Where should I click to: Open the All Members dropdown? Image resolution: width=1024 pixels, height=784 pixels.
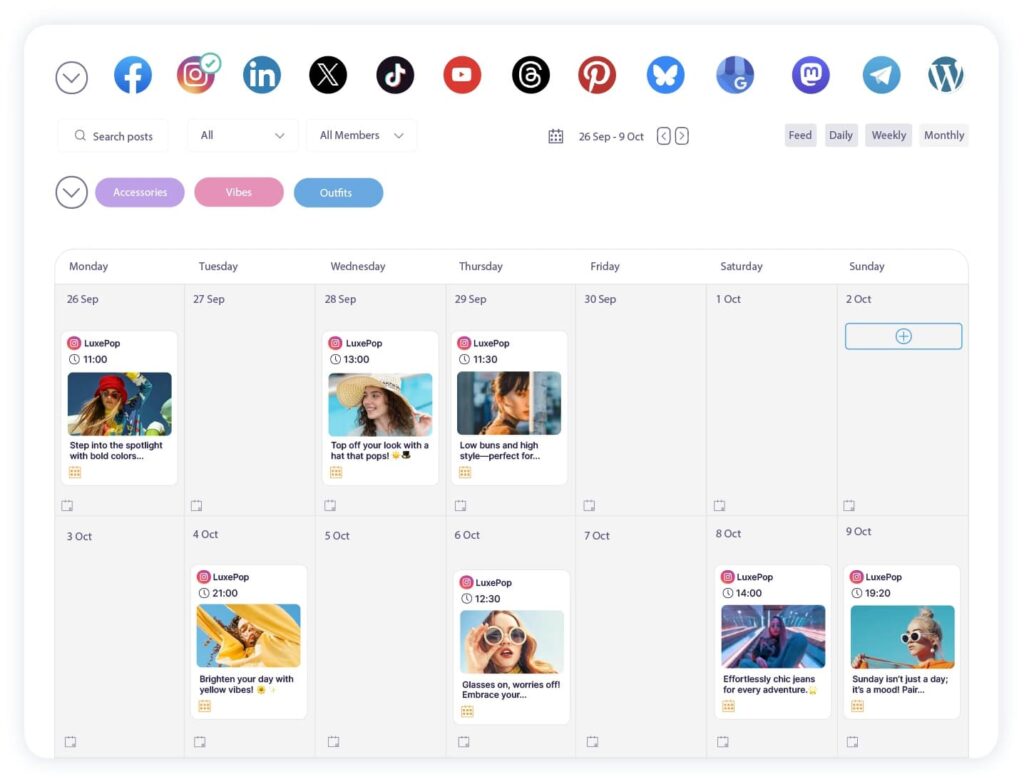[x=361, y=135]
